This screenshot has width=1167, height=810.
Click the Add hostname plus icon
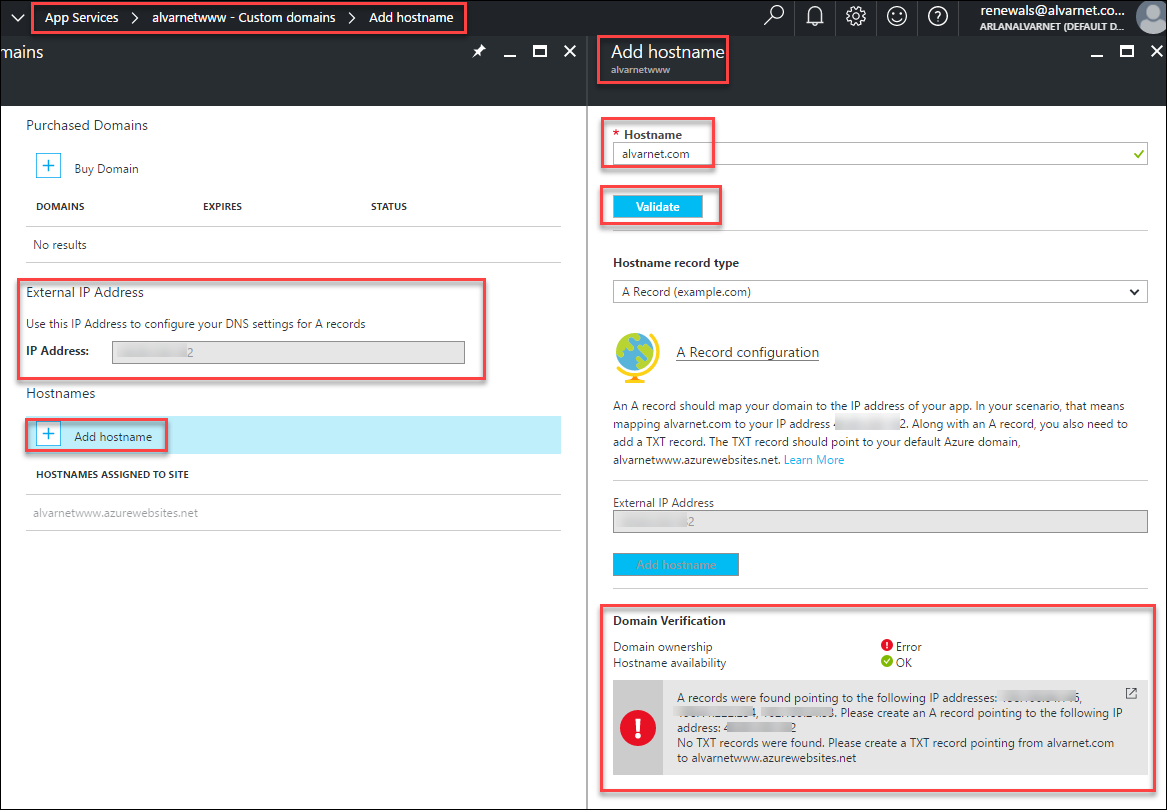(48, 434)
